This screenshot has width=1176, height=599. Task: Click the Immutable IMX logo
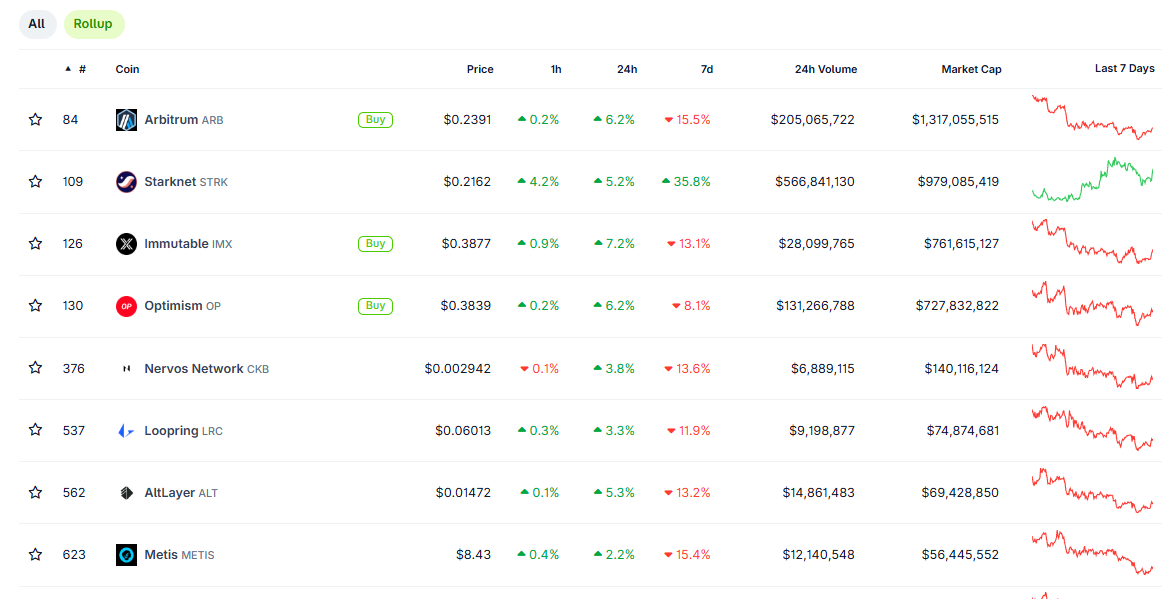click(x=126, y=243)
